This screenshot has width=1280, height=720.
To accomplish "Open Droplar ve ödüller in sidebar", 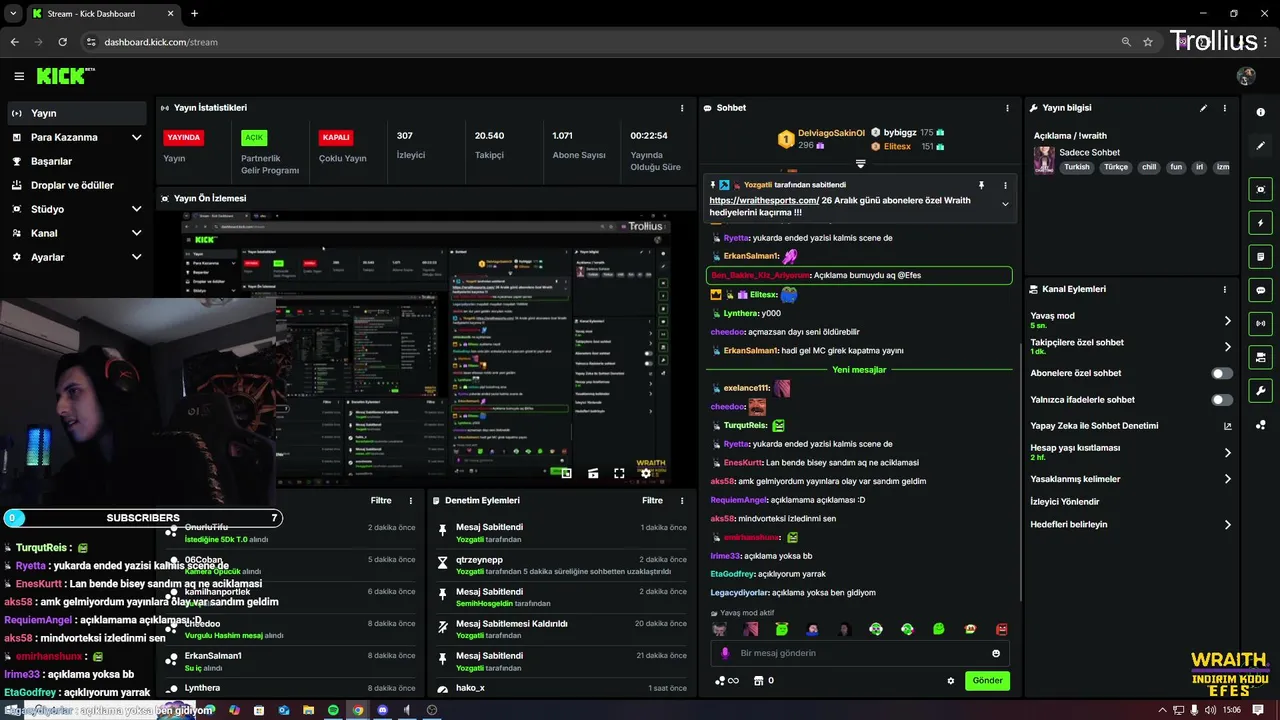I will pos(77,185).
